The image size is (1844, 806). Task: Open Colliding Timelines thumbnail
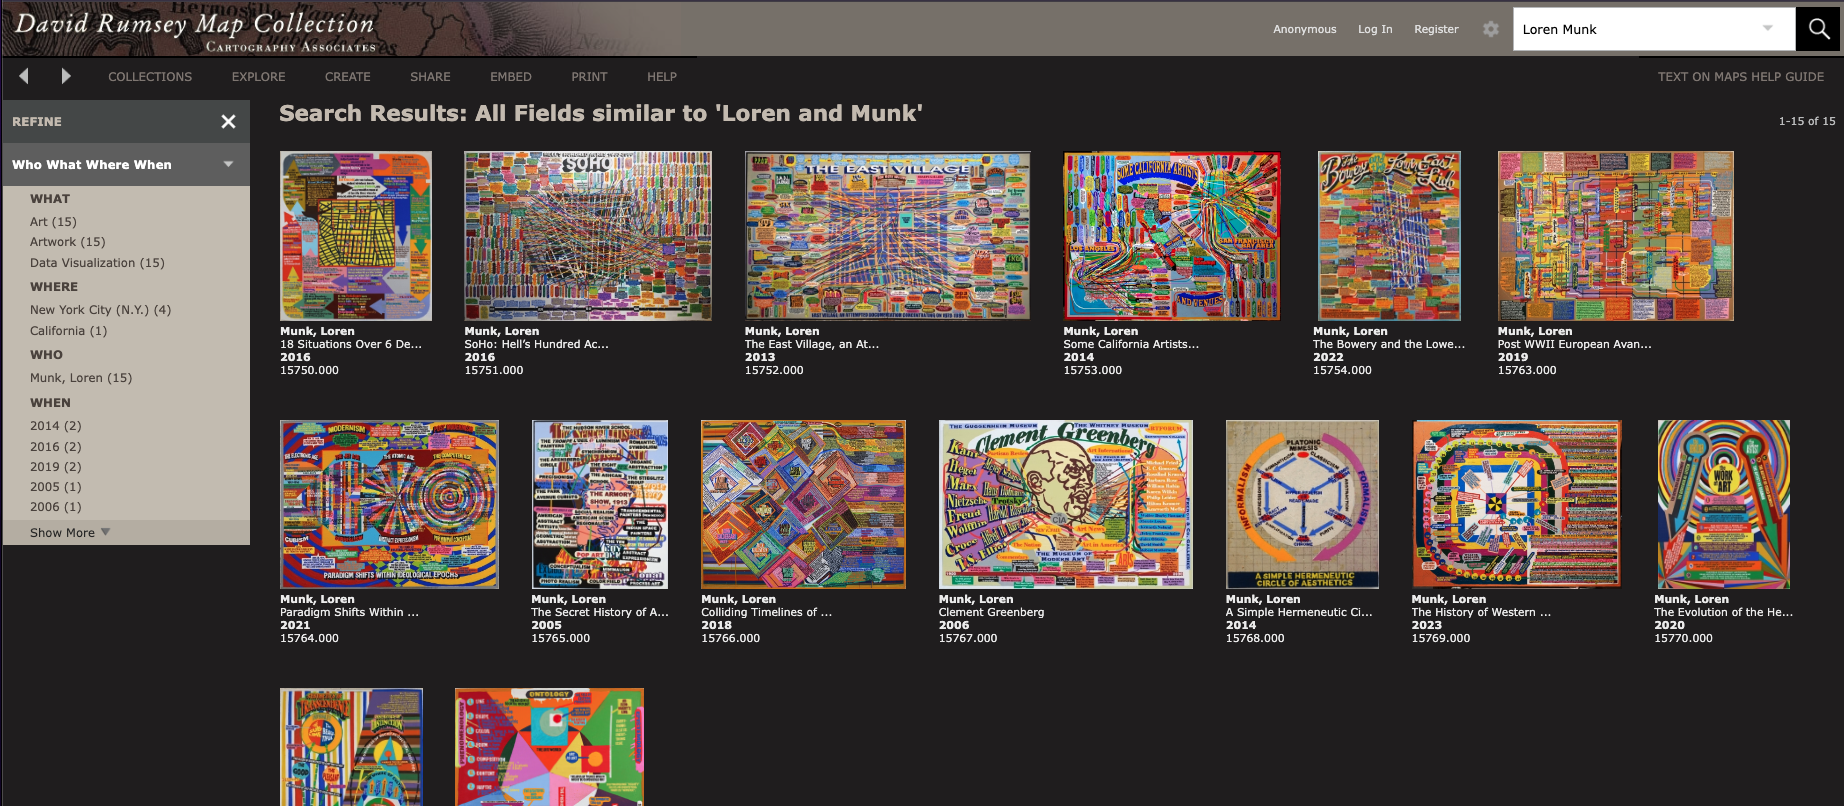coord(804,504)
